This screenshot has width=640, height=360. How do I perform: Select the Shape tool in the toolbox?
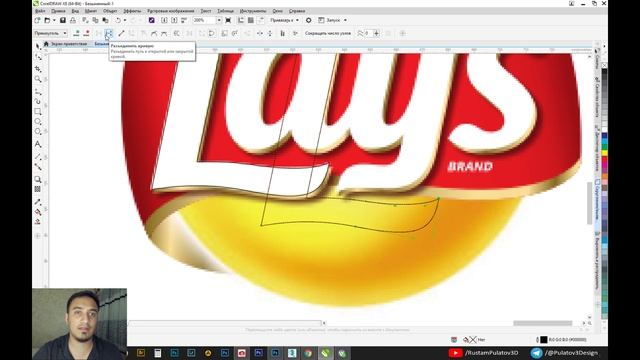pyautogui.click(x=38, y=57)
